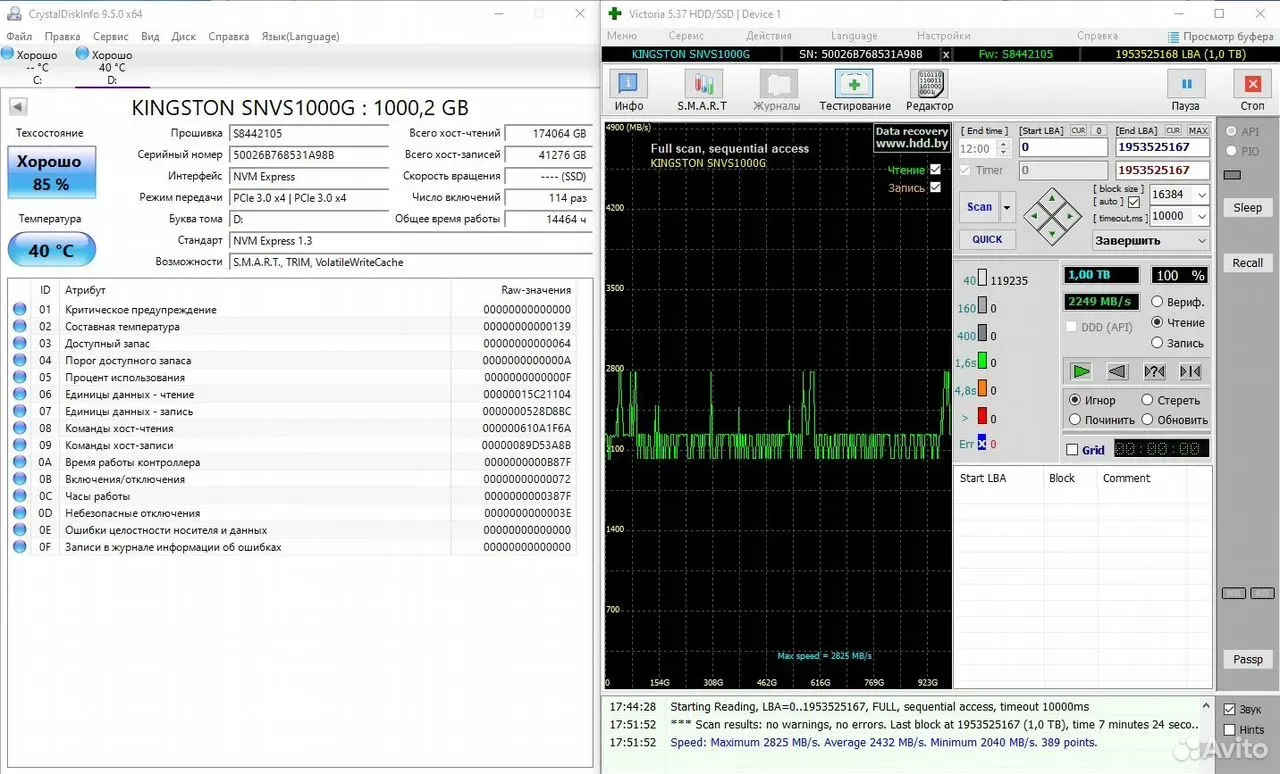This screenshot has width=1280, height=774.
Task: Click the MAX button next to End LBA
Action: [1198, 130]
